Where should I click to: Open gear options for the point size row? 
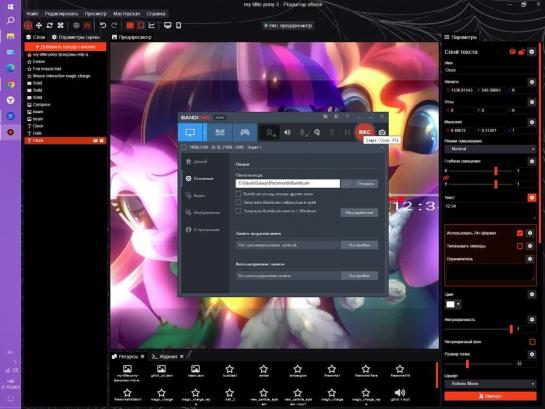(x=531, y=354)
